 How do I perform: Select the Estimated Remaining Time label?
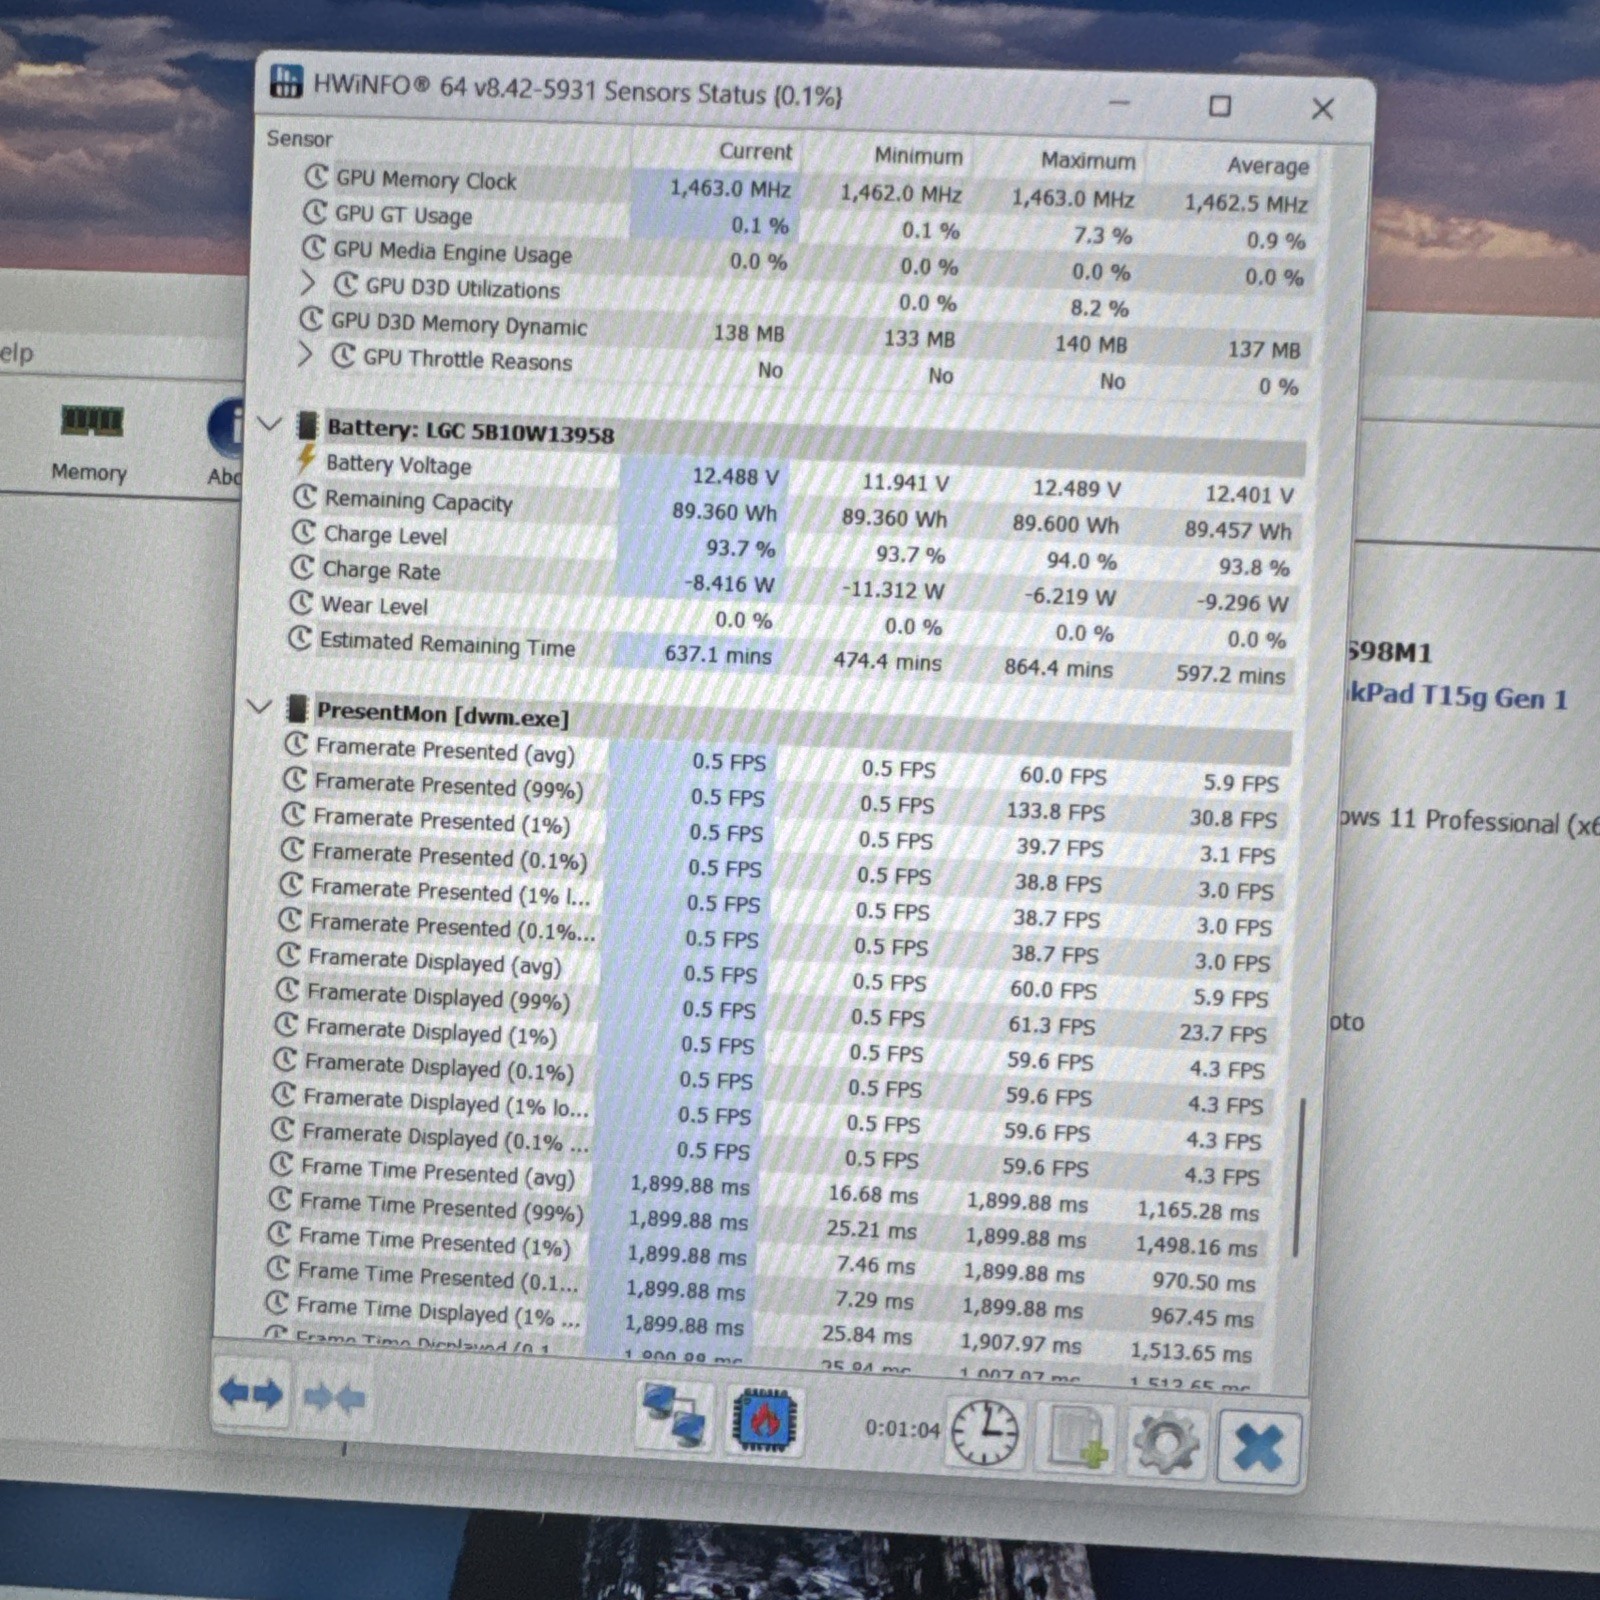pos(447,645)
